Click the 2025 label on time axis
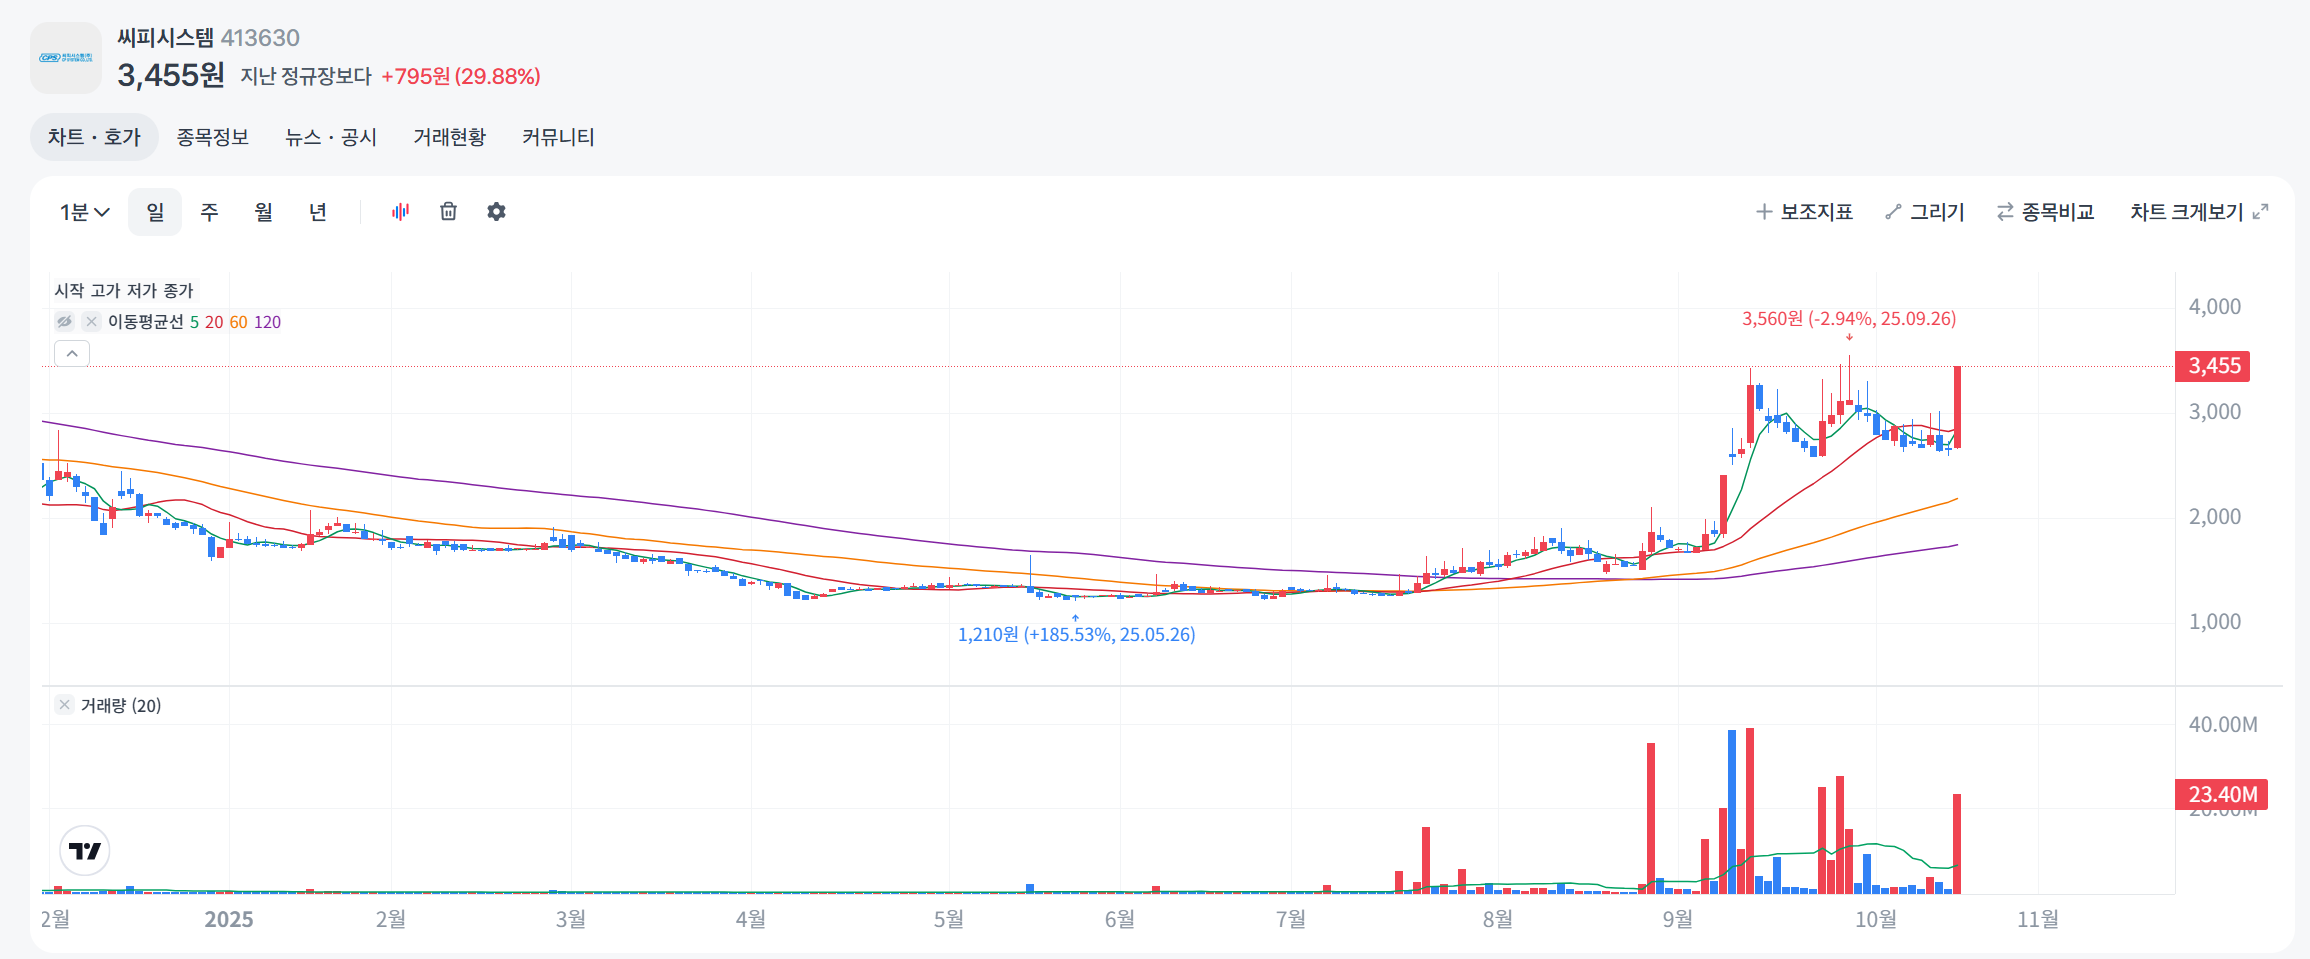This screenshot has height=959, width=2310. [229, 919]
